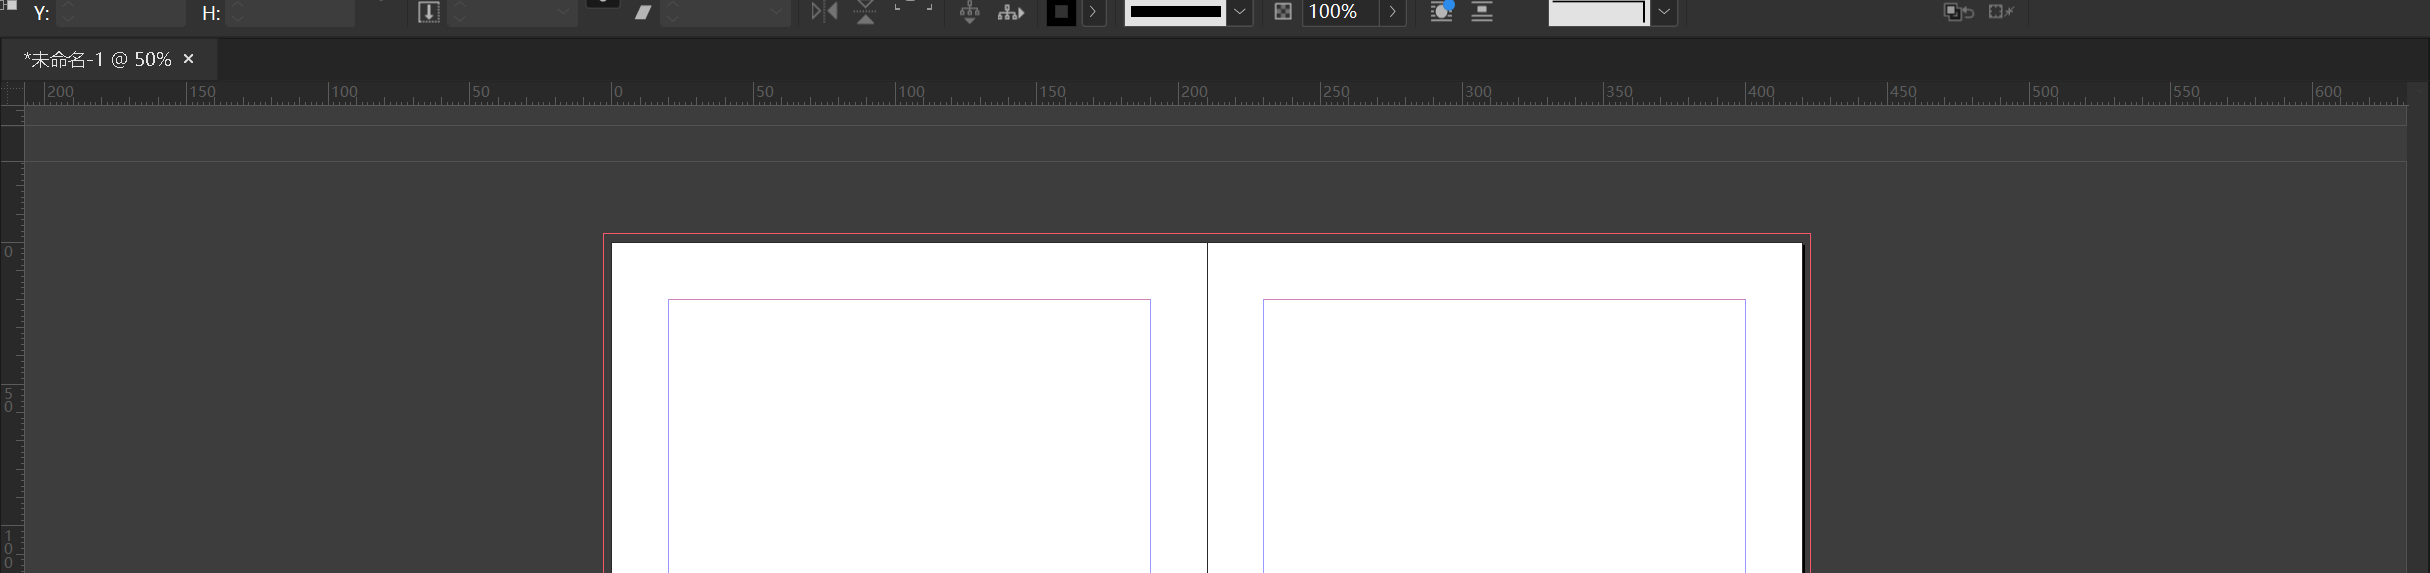Open the stroke style dropdown

1240,12
